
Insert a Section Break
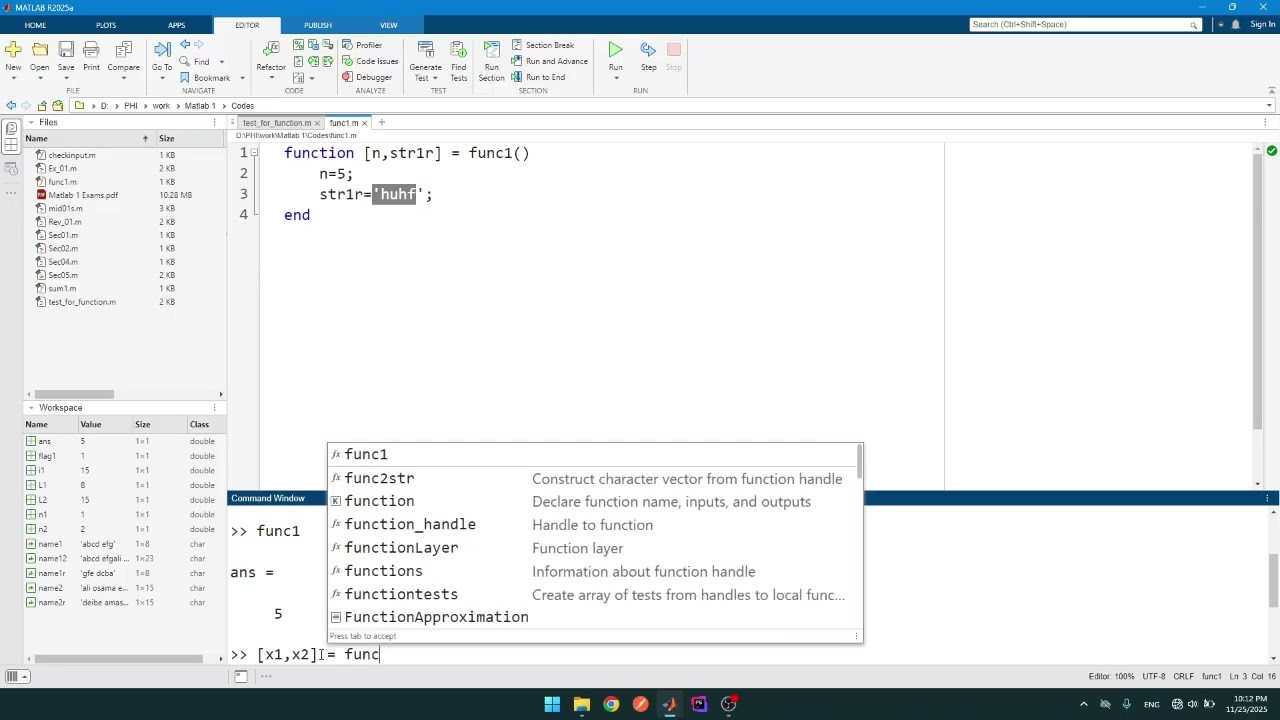point(543,45)
